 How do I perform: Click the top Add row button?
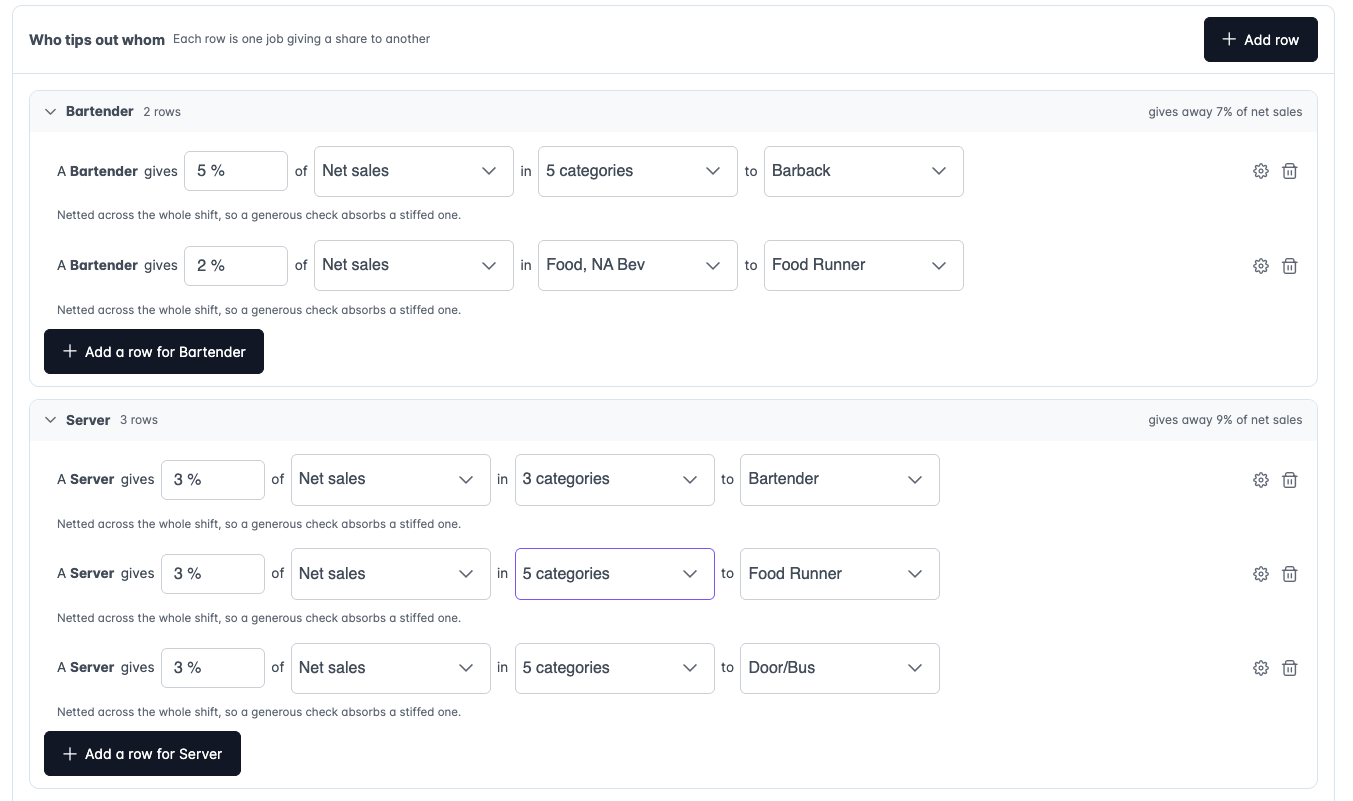click(1260, 40)
